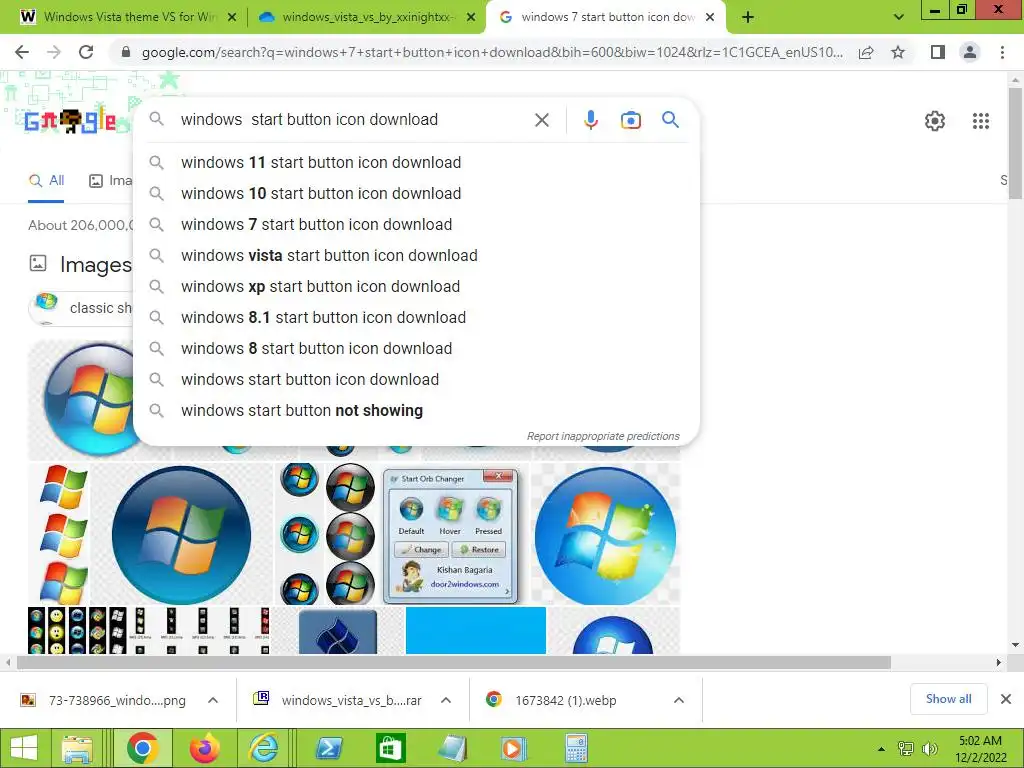Switch to Chrome in taskbar
The image size is (1024, 768).
142,748
